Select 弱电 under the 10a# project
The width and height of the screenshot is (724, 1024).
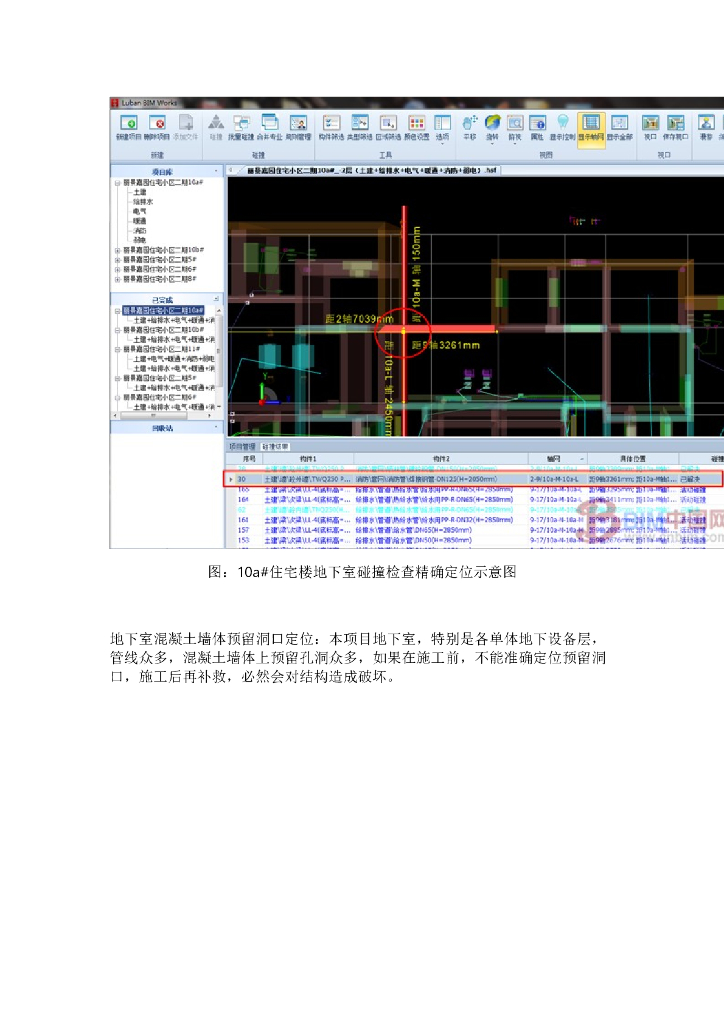(140, 240)
